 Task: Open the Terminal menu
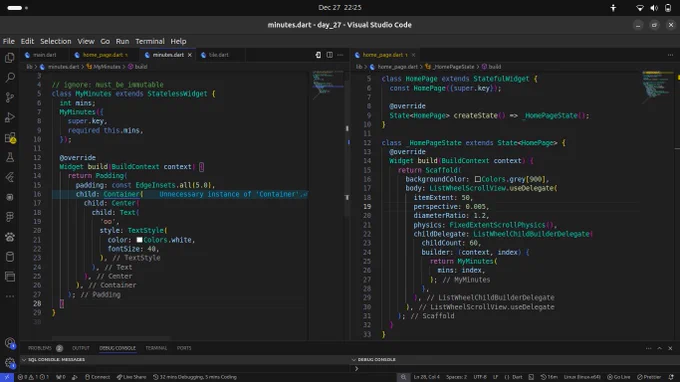150,41
